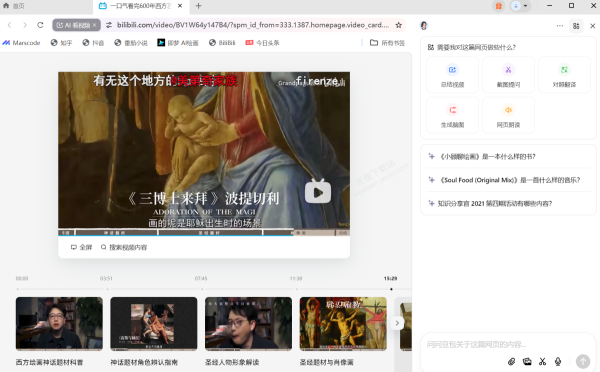Open the 今日头条 bookmark
This screenshot has width=600, height=372.
262,43
